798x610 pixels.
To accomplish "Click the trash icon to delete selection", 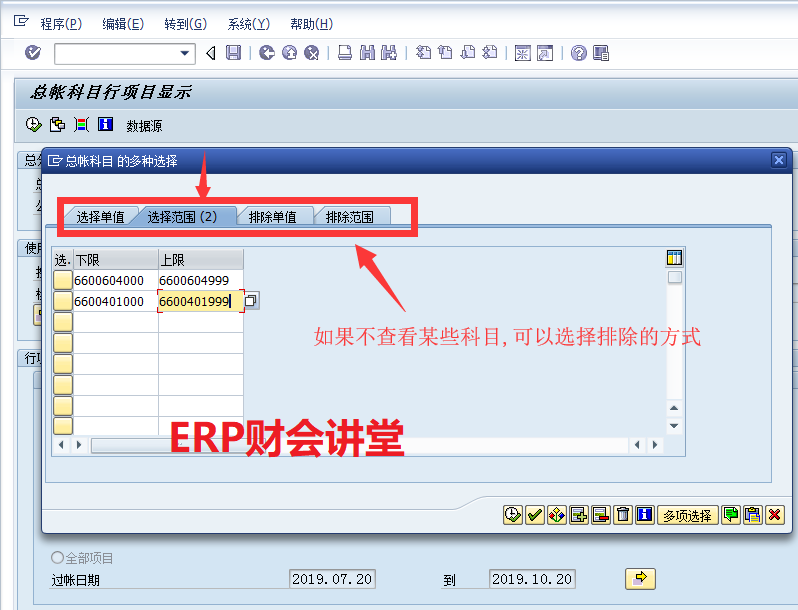I will [622, 515].
